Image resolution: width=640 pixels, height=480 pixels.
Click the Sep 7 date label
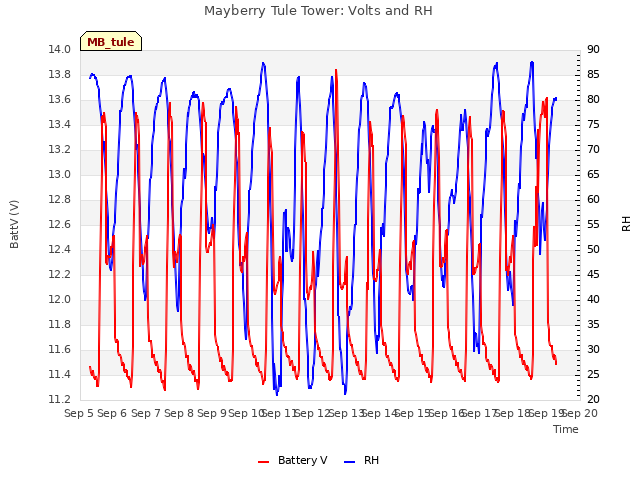click(x=146, y=413)
